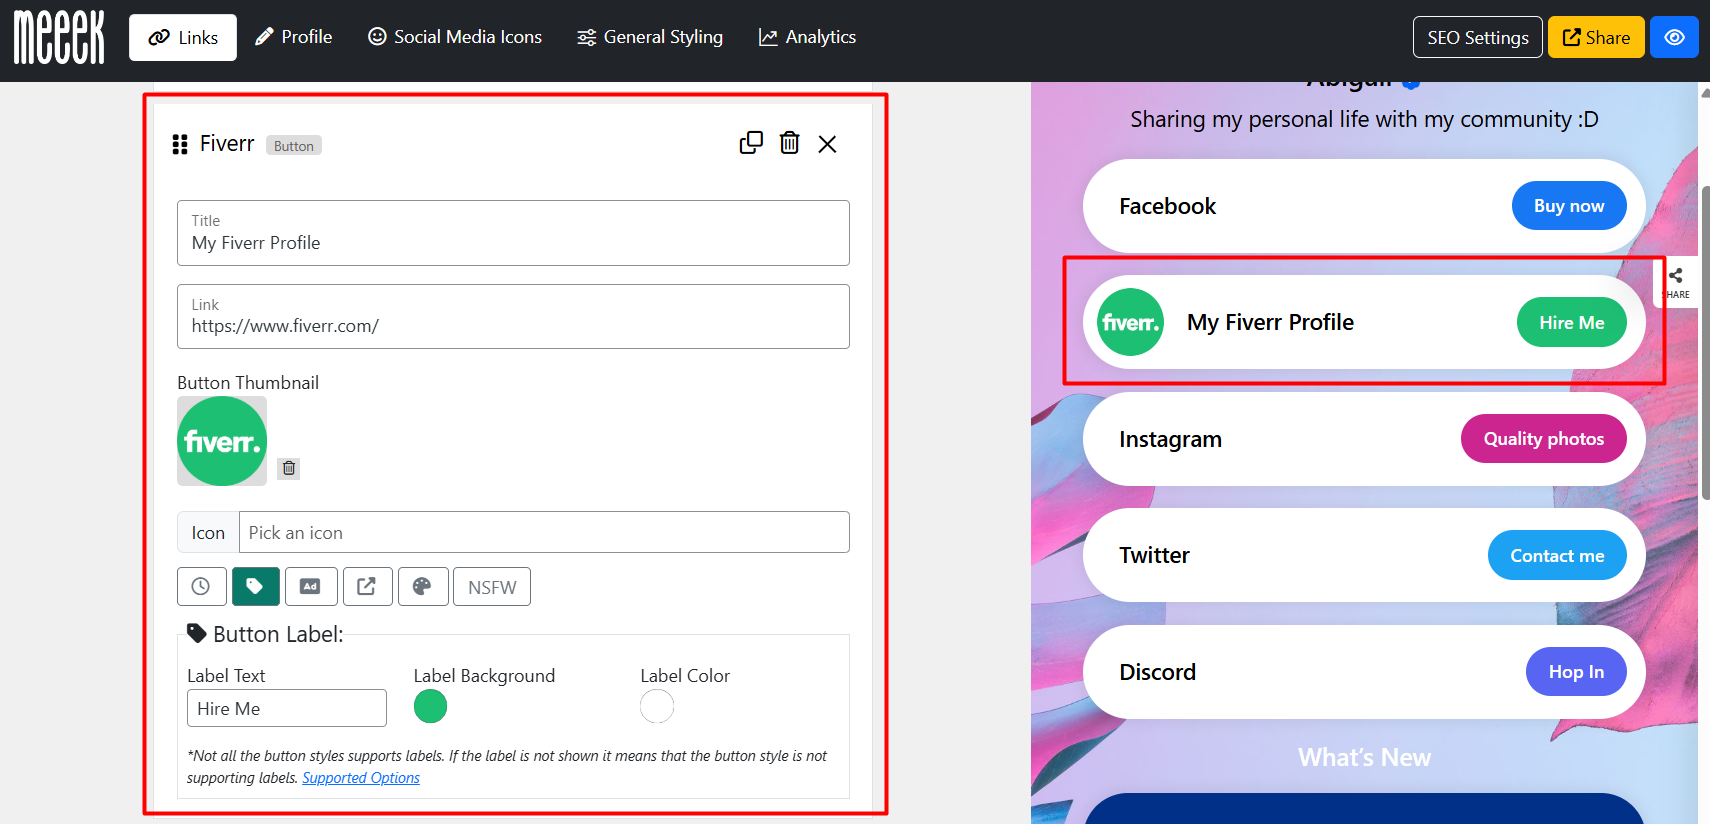
Task: Click the Facebook link in preview
Action: coord(1364,206)
